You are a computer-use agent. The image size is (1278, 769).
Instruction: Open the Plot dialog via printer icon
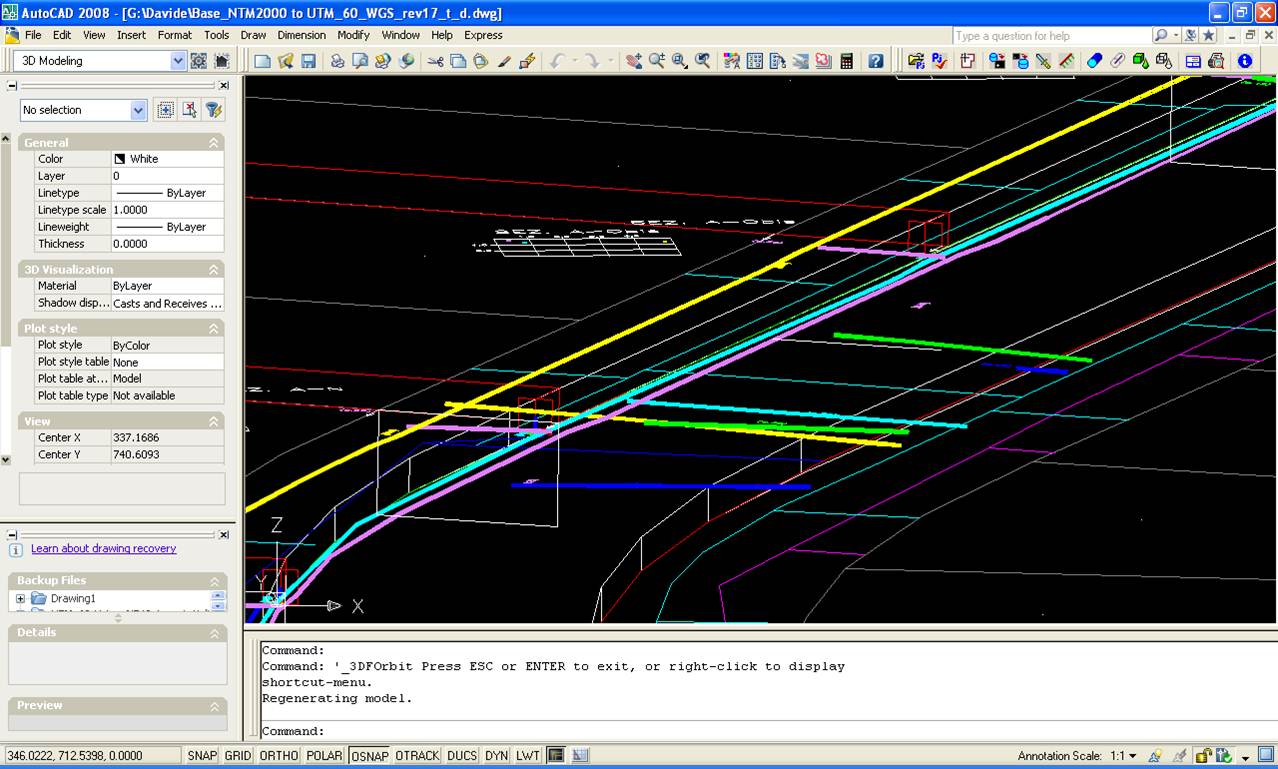[336, 61]
